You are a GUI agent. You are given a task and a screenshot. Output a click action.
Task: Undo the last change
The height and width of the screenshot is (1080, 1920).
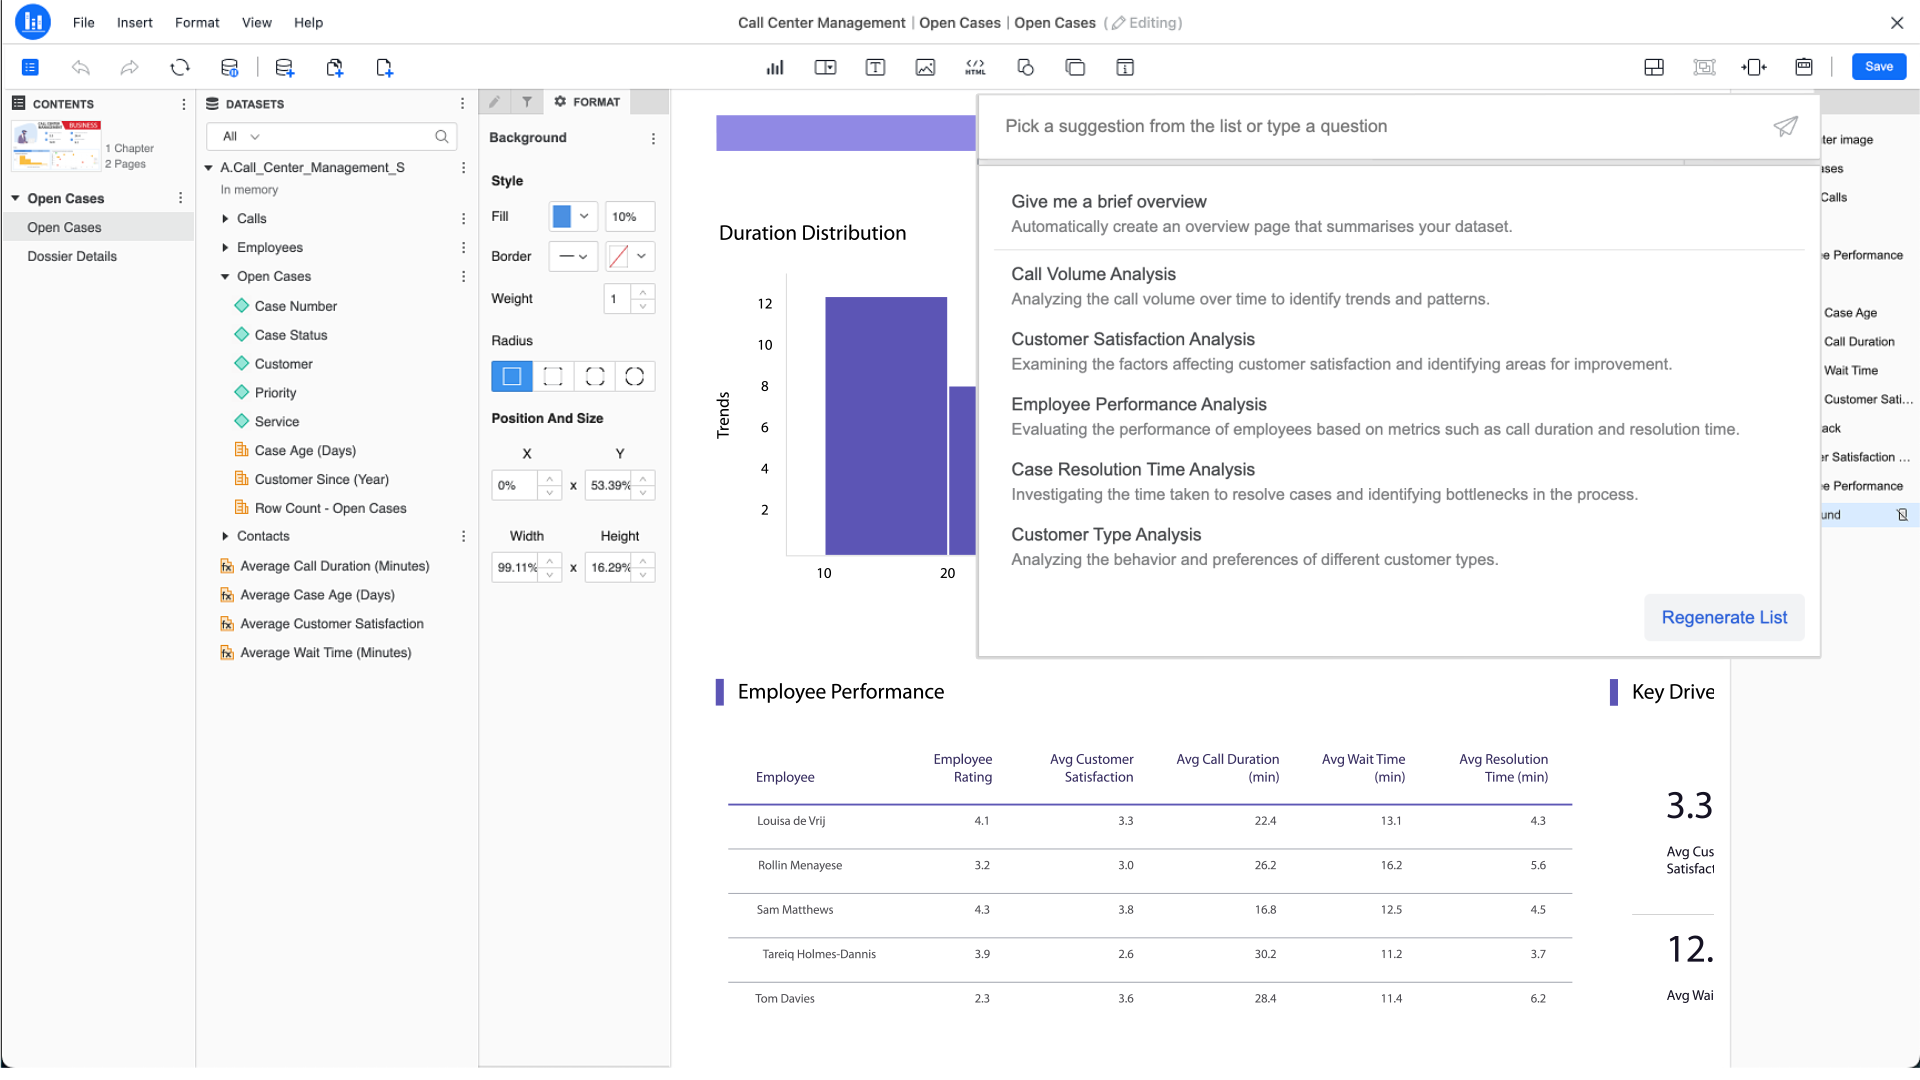coord(80,67)
